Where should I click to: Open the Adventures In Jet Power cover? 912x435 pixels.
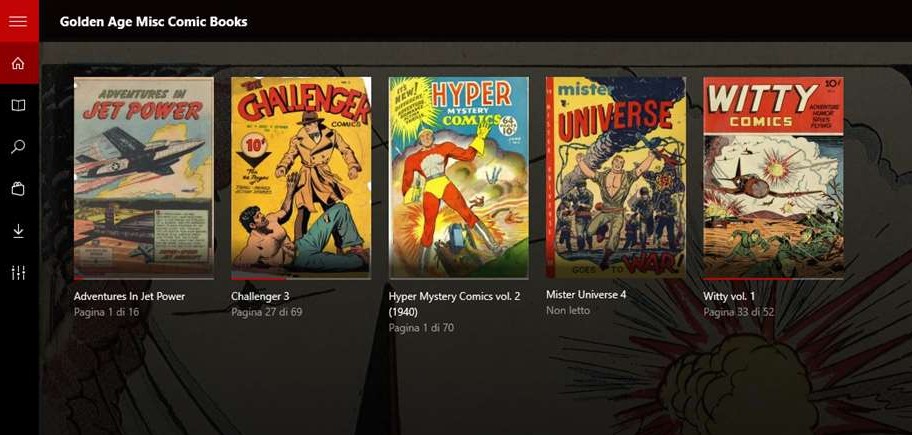coord(144,178)
